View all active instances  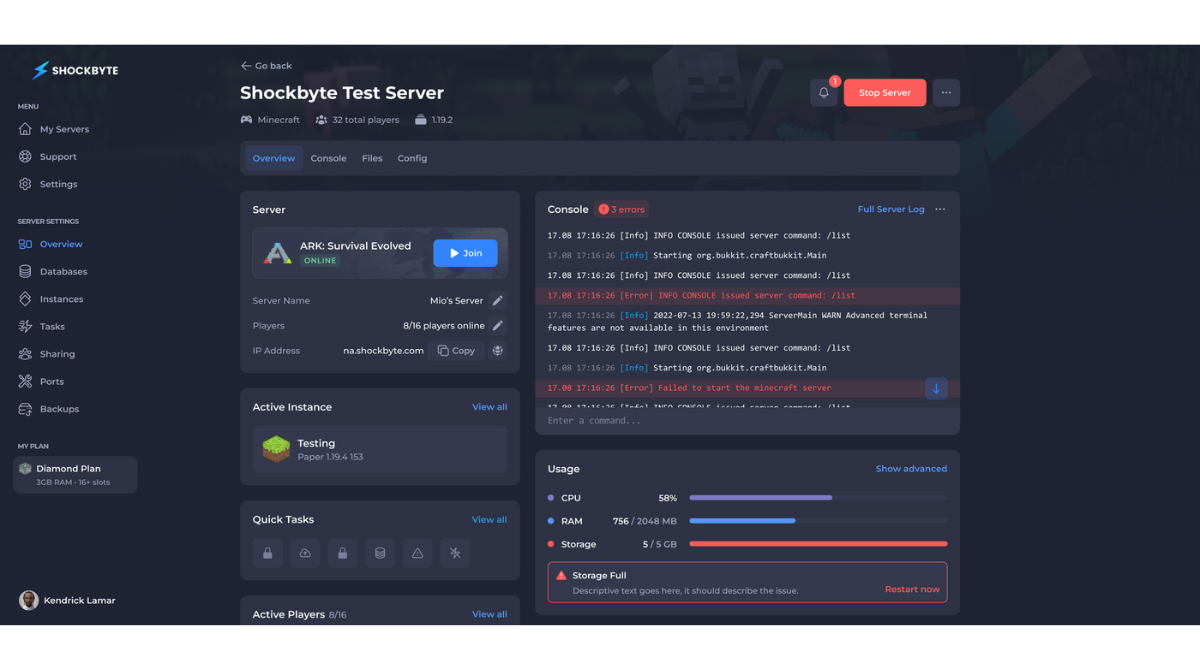[489, 407]
